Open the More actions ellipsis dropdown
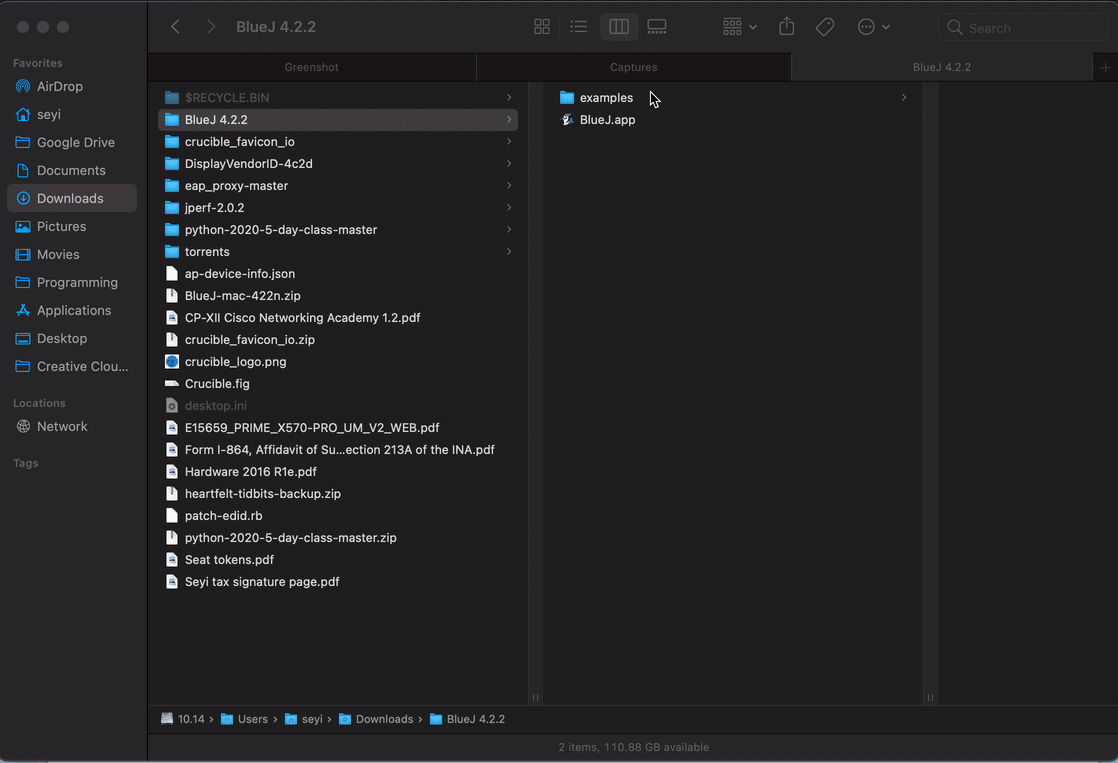Screen dimensions: 1118x763 (x=873, y=27)
